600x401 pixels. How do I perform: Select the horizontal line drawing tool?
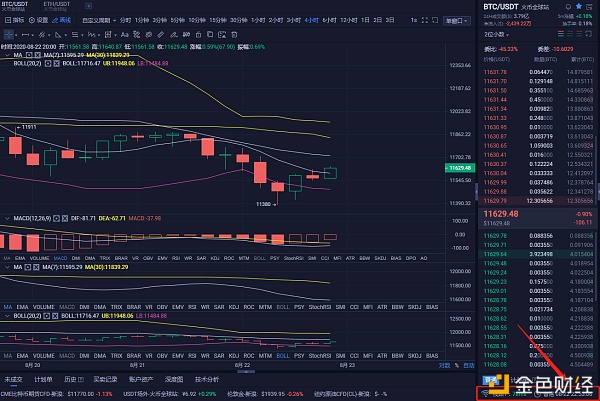tap(26, 35)
